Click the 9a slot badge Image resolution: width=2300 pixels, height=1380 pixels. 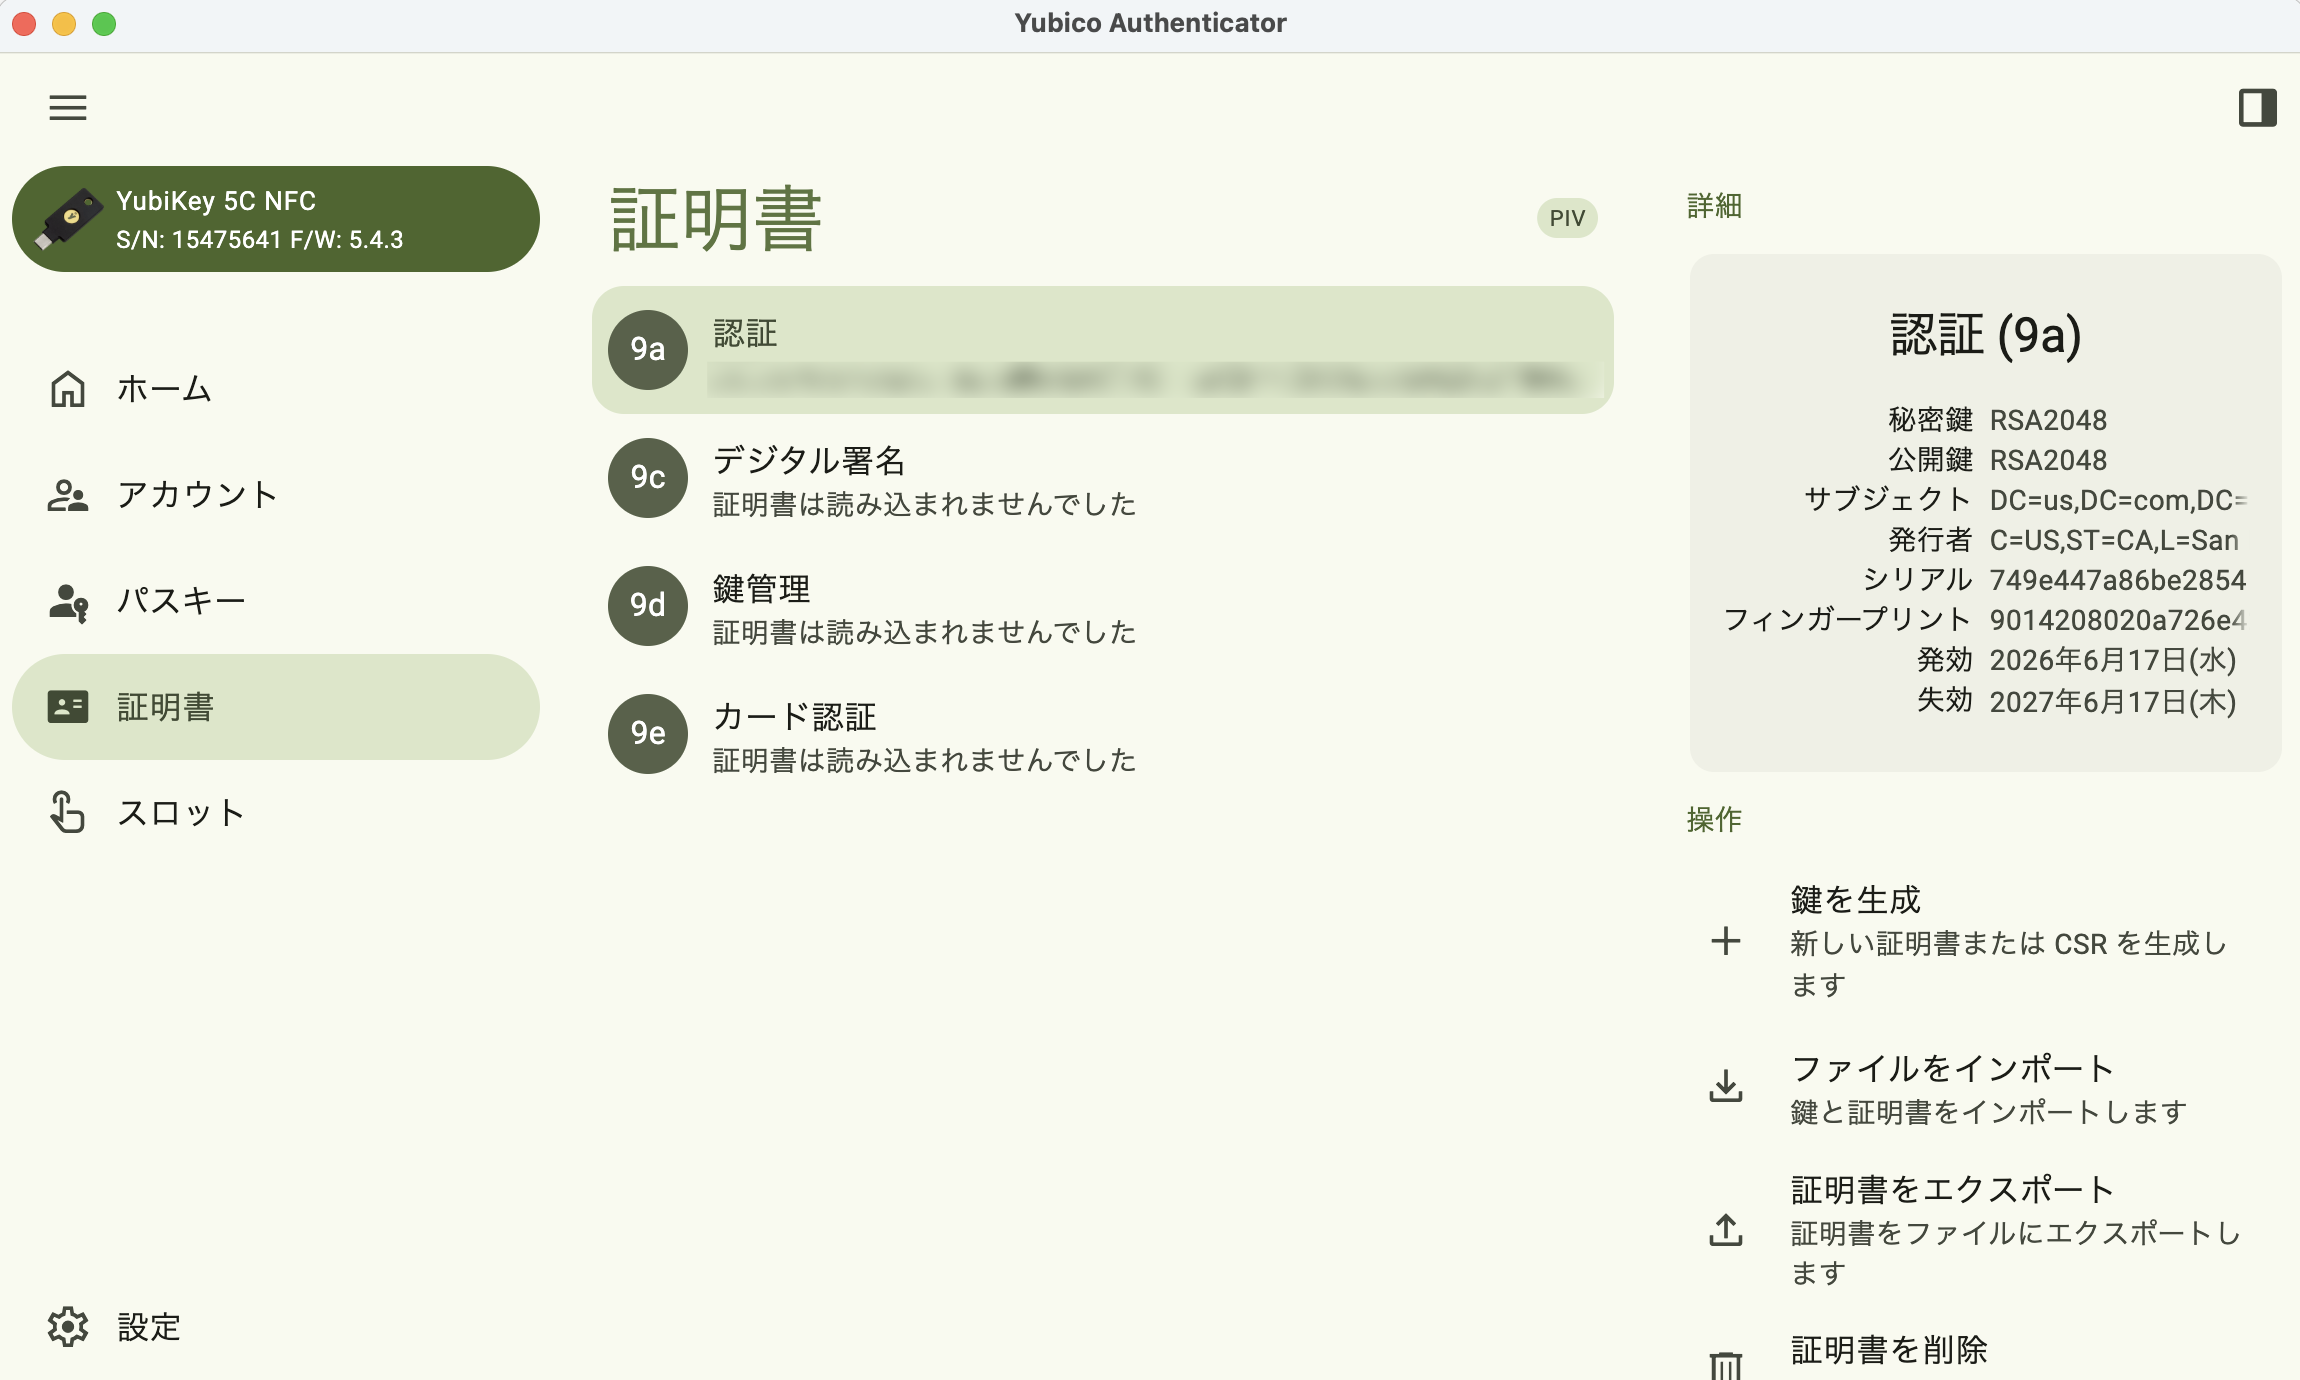(648, 349)
